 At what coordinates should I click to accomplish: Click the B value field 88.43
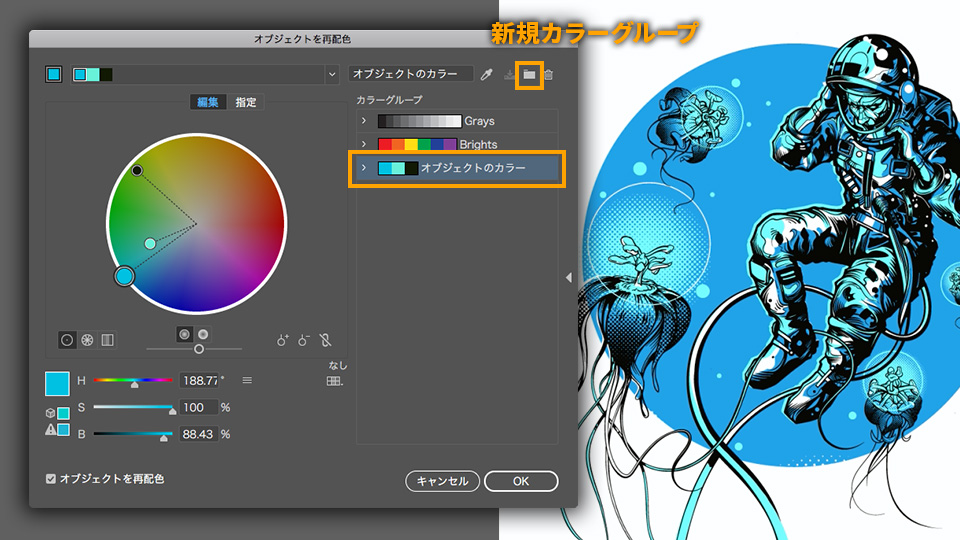click(x=198, y=434)
